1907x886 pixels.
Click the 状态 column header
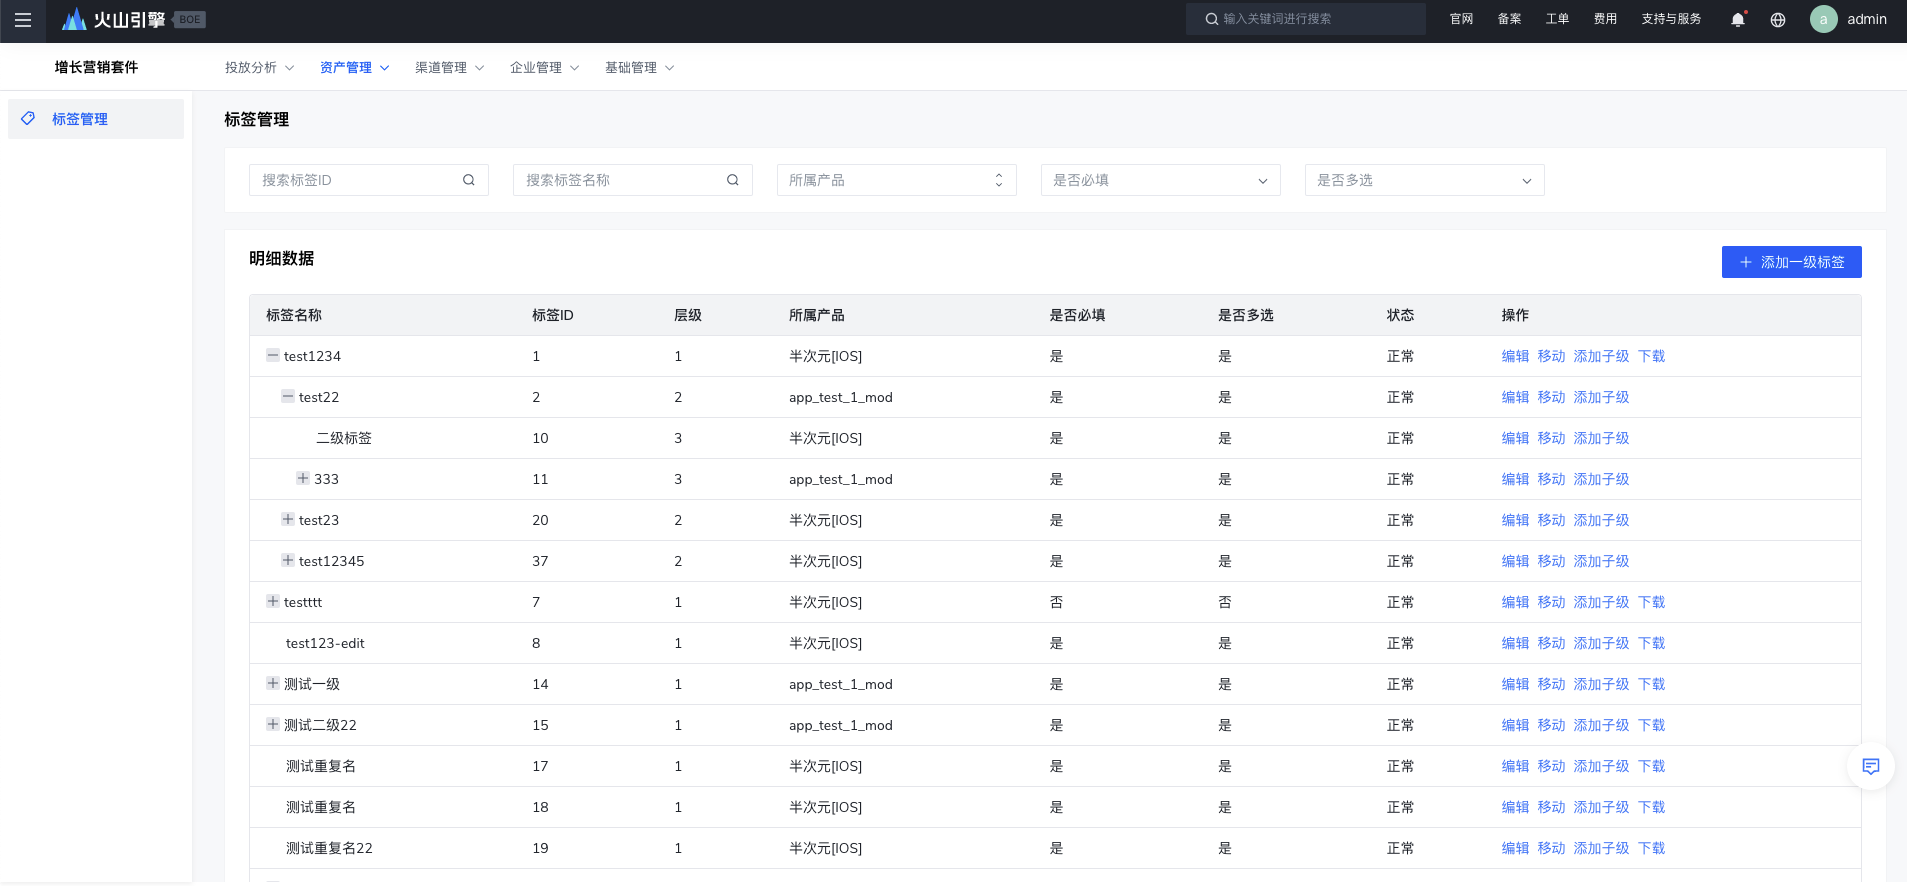coord(1400,315)
